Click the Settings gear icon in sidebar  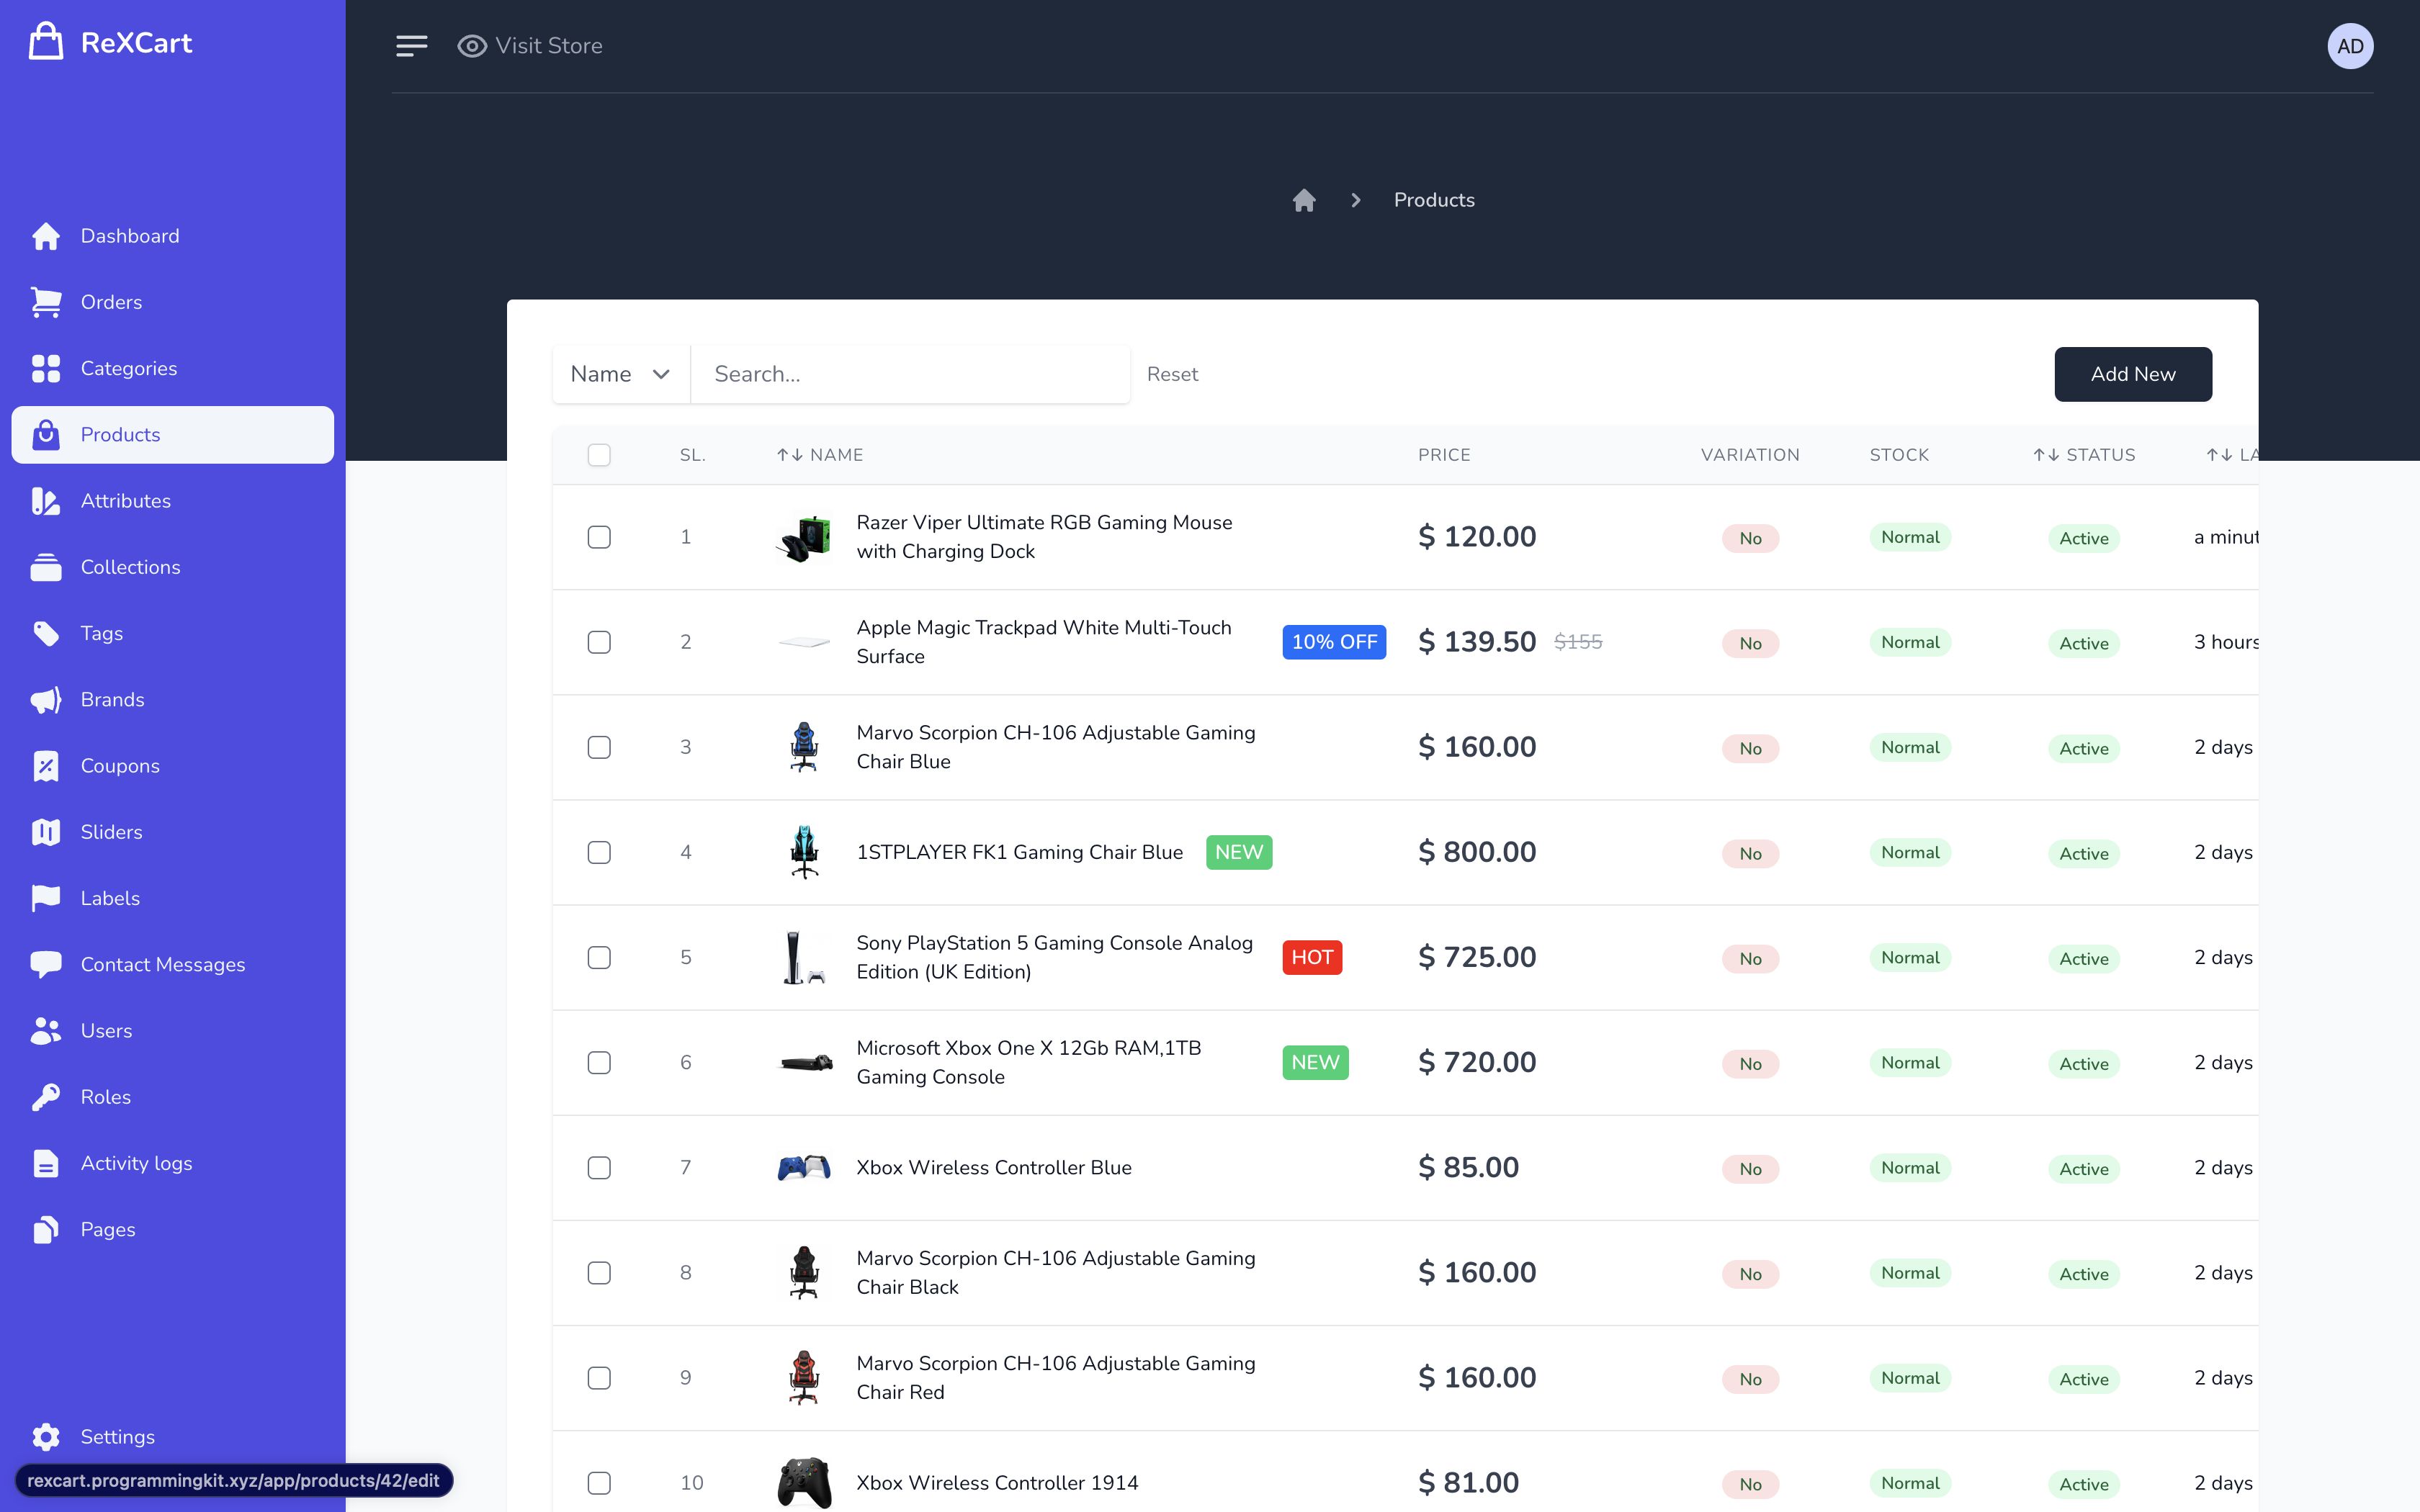46,1437
